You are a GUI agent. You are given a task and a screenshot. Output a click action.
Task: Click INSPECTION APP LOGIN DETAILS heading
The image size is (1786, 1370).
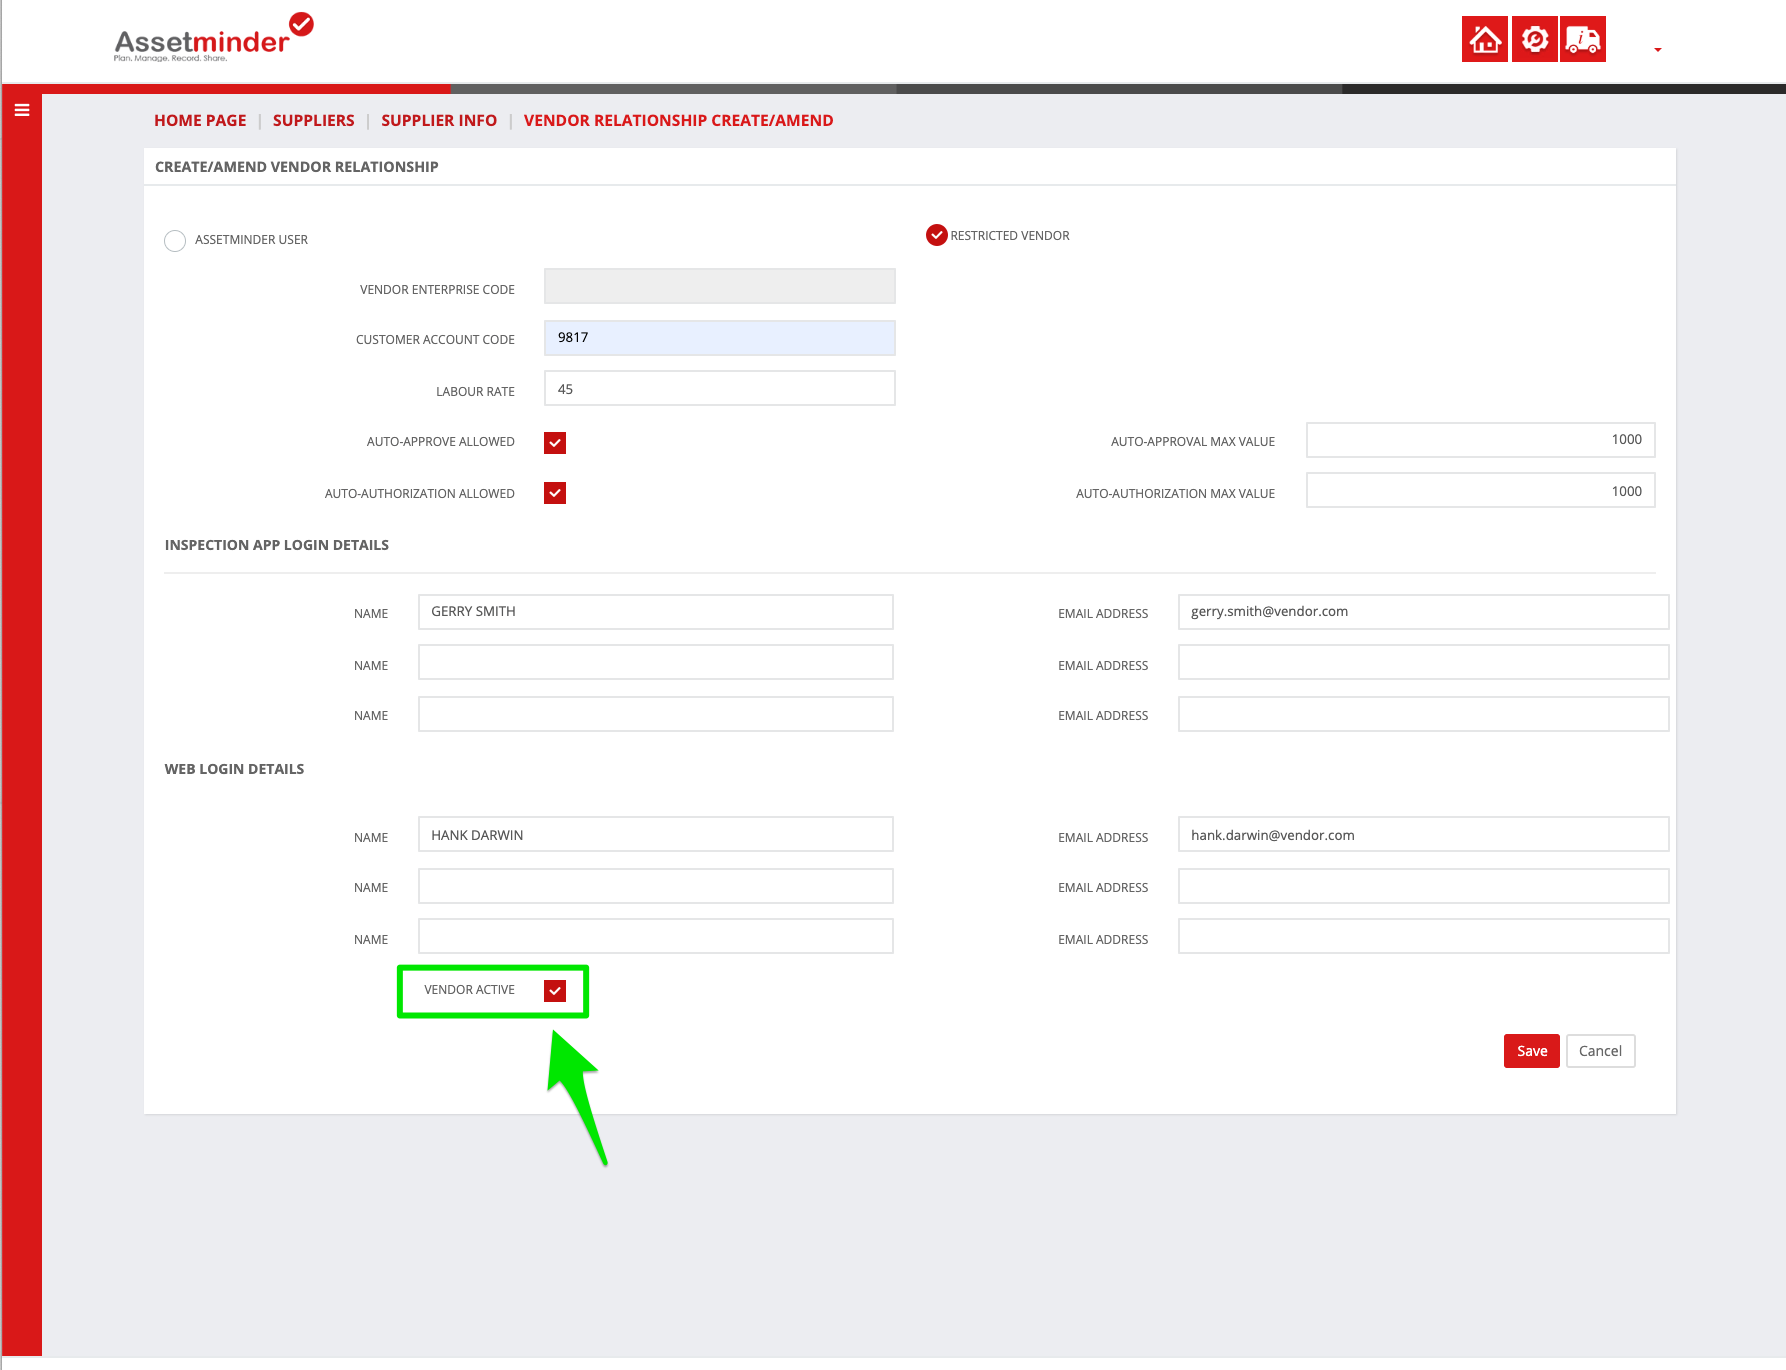[x=277, y=545]
